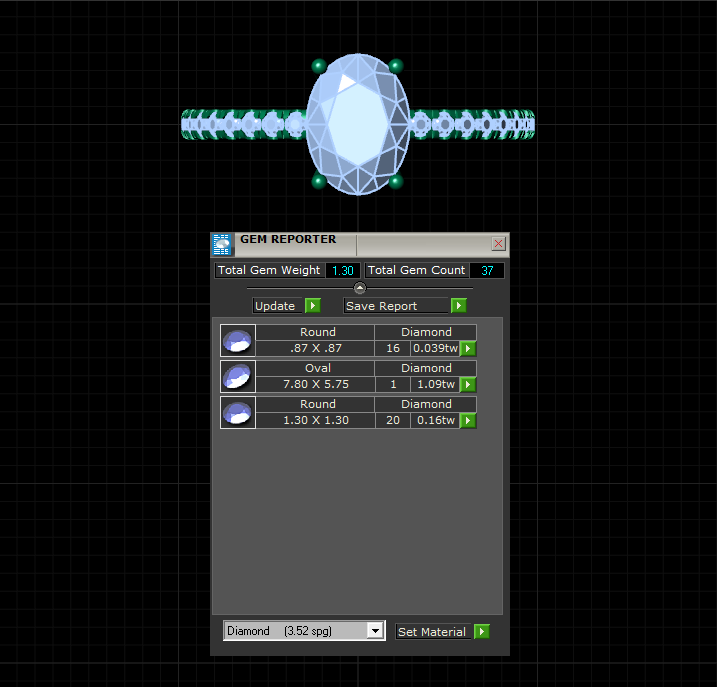This screenshot has height=687, width=717.
Task: Select the 1.30 X 1.30 round gem thumbnail
Action: coord(238,413)
